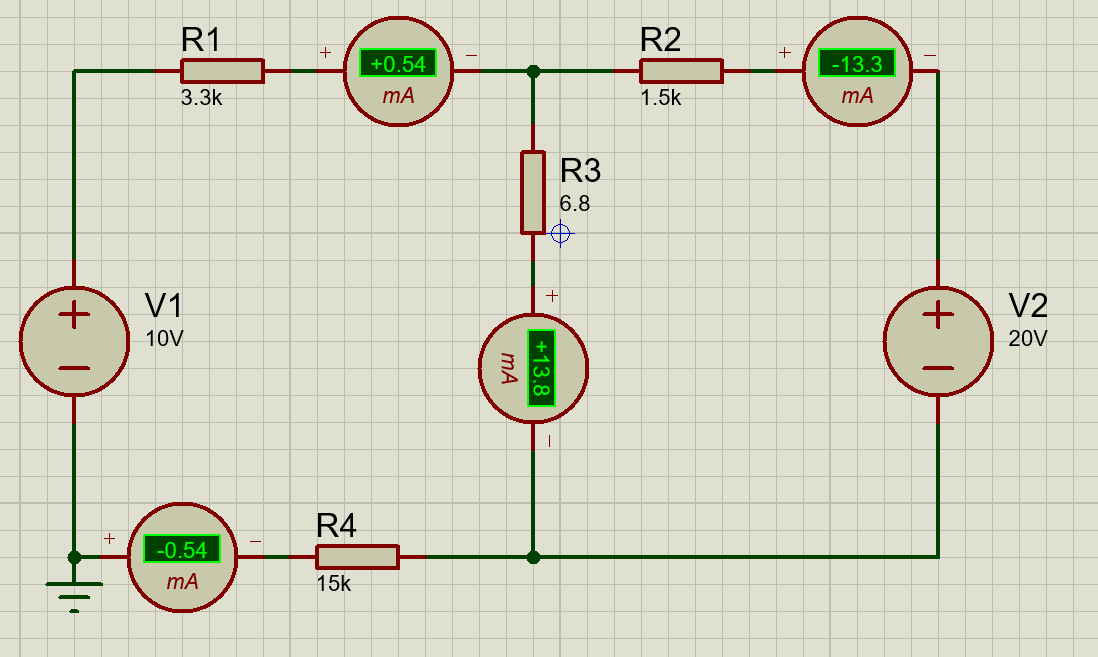Image resolution: width=1098 pixels, height=657 pixels.
Task: Click the ammeter showing -13.3 mA
Action: point(857,70)
